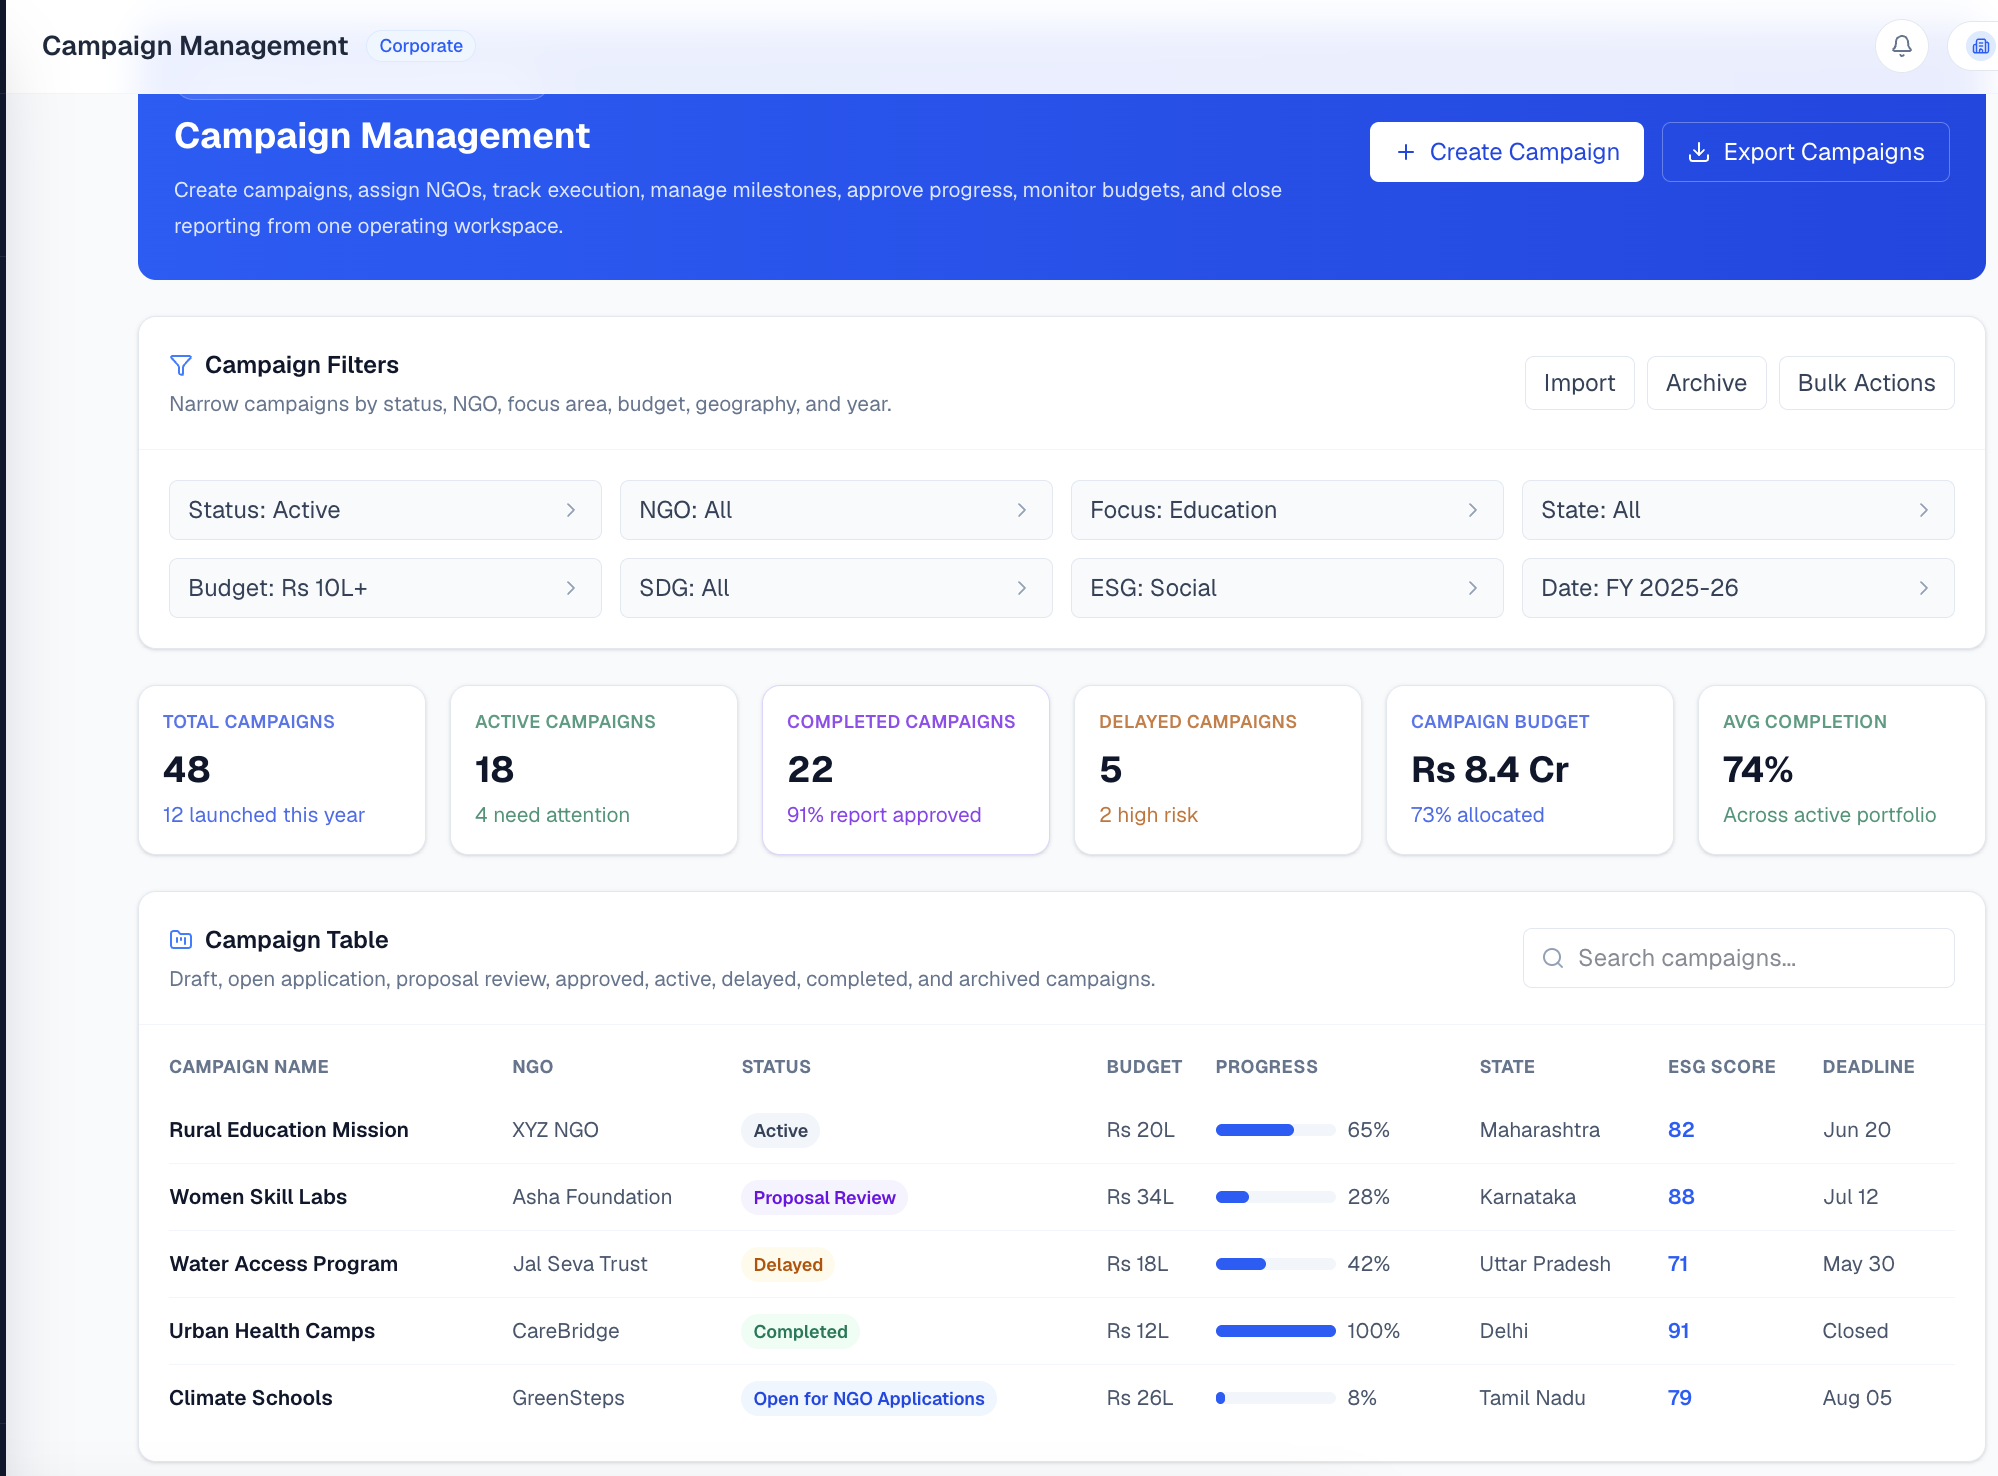Screen dimensions: 1998x1476
Task: Click the 12 launched this year text
Action: (264, 815)
